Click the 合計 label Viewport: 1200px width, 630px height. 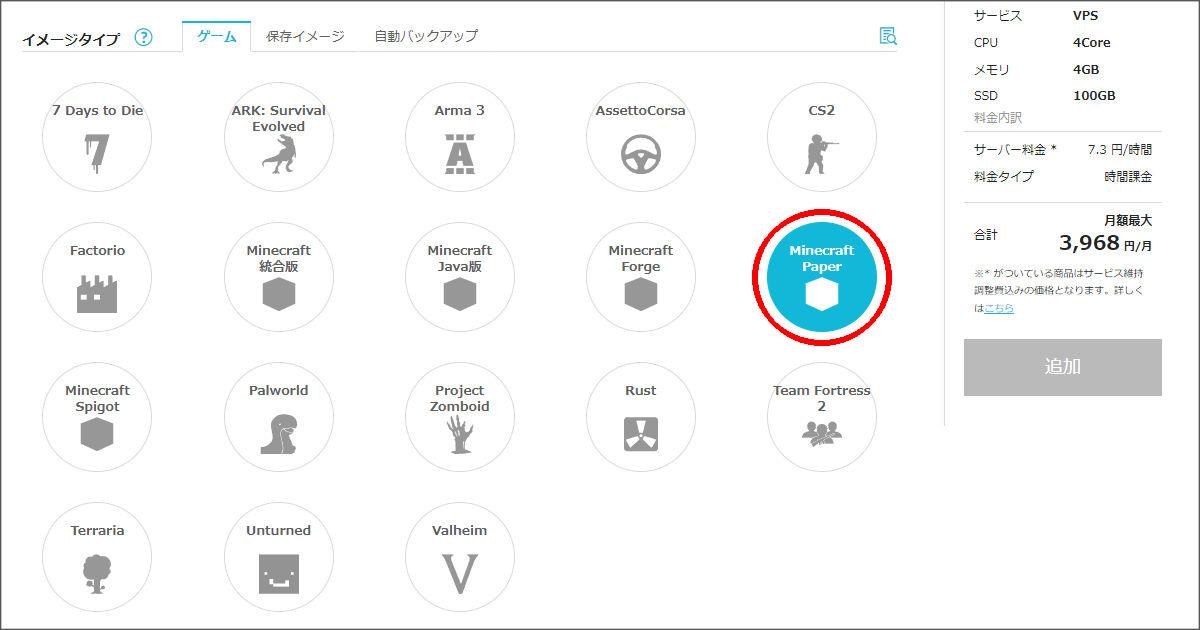[986, 235]
